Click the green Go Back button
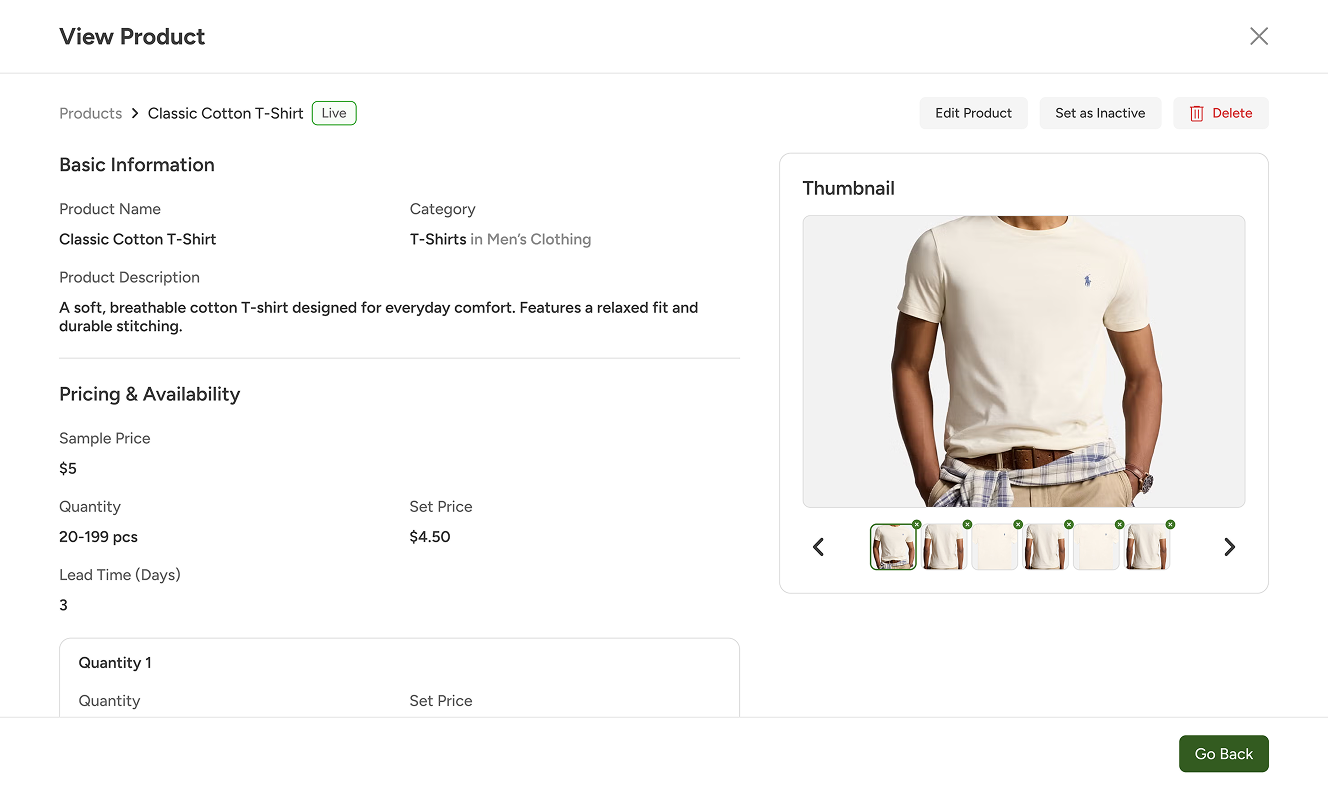1328x789 pixels. (x=1223, y=754)
